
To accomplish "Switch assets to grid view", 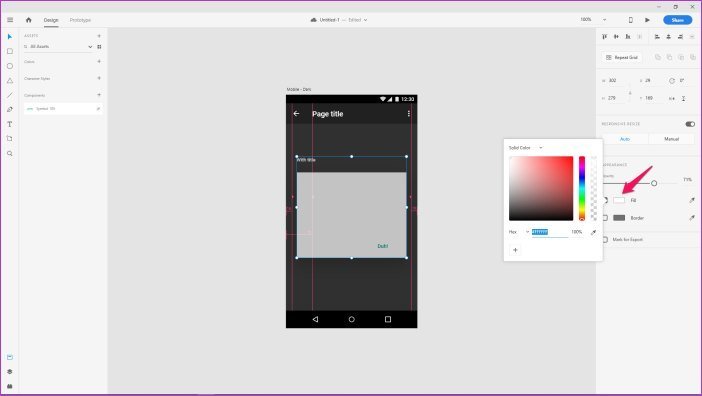I will tap(99, 47).
